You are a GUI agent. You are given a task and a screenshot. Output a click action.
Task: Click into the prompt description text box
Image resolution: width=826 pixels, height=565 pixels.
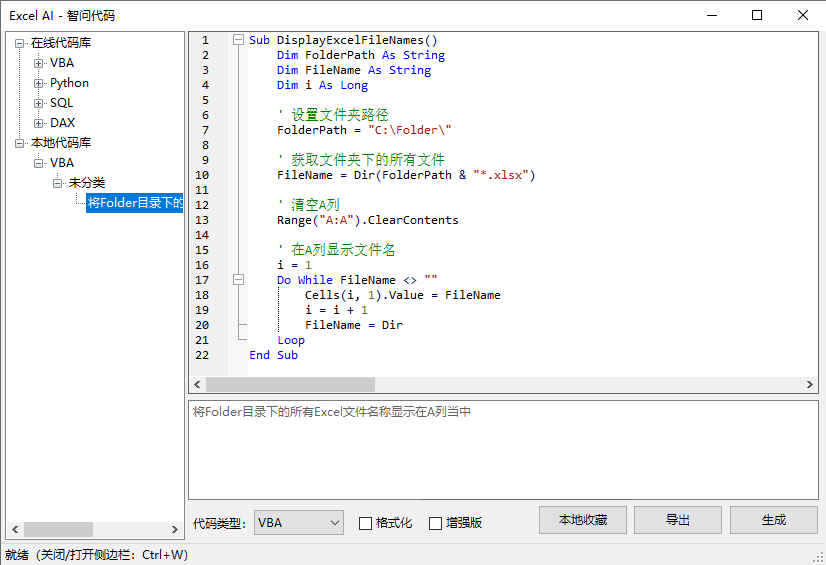[503, 450]
